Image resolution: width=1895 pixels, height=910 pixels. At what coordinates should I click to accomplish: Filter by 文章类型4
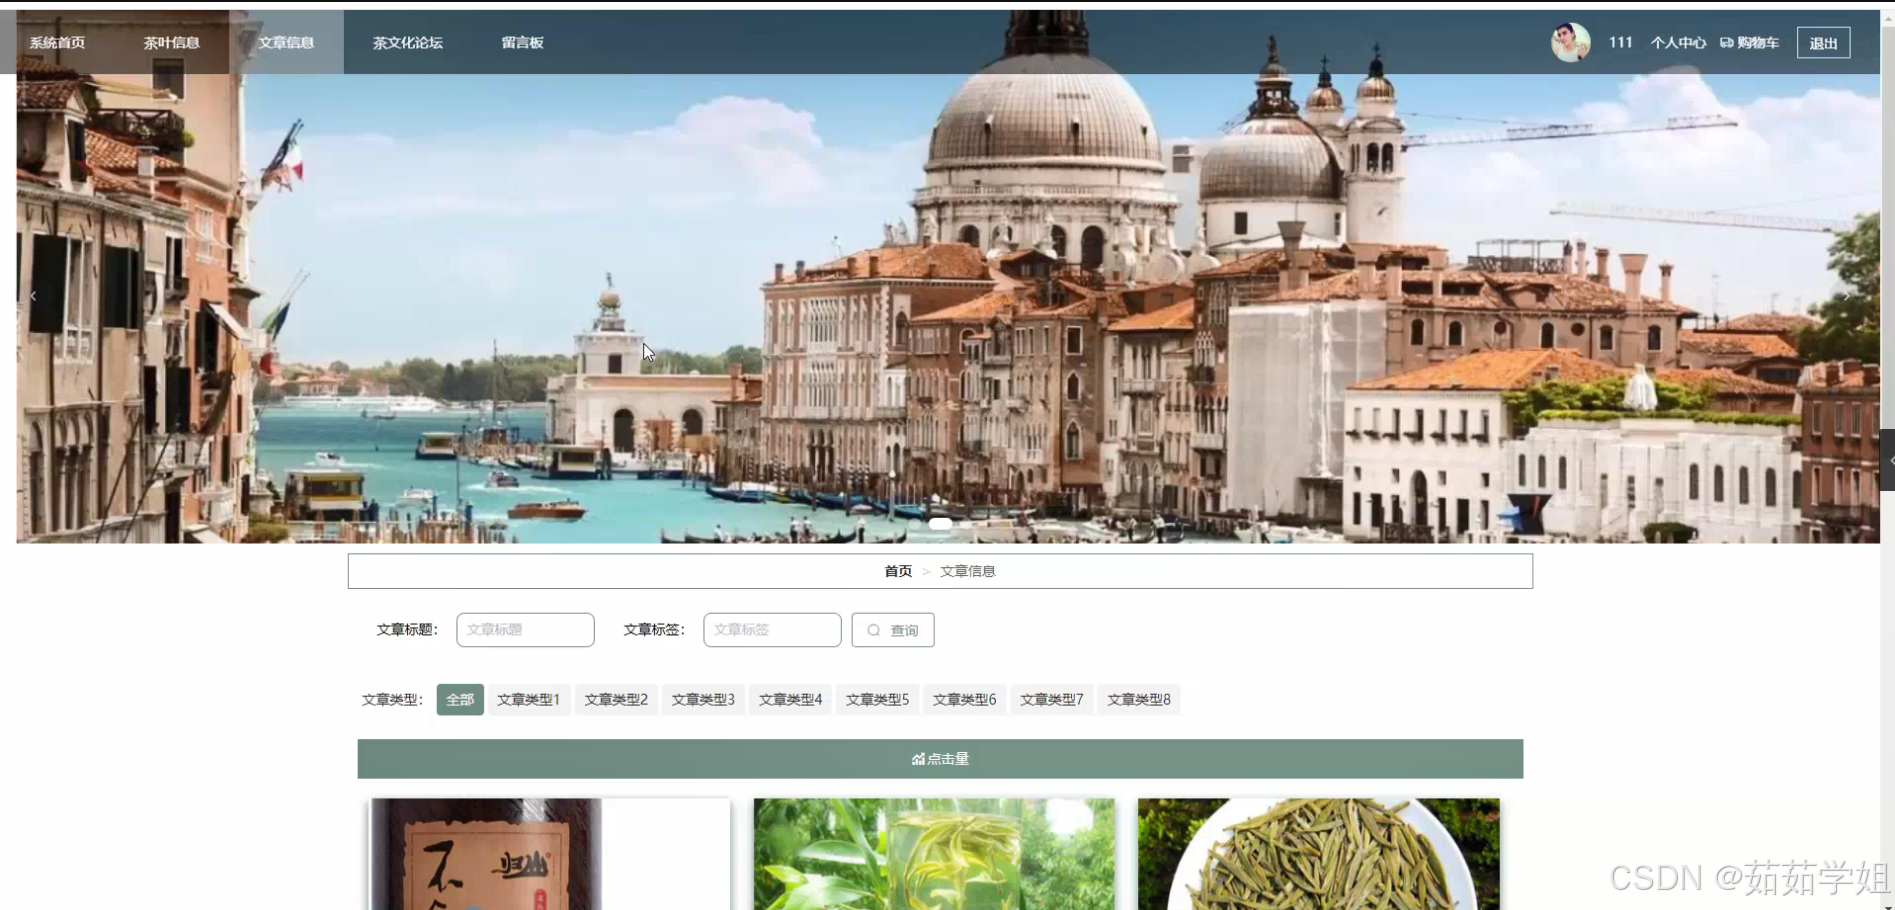pos(790,699)
